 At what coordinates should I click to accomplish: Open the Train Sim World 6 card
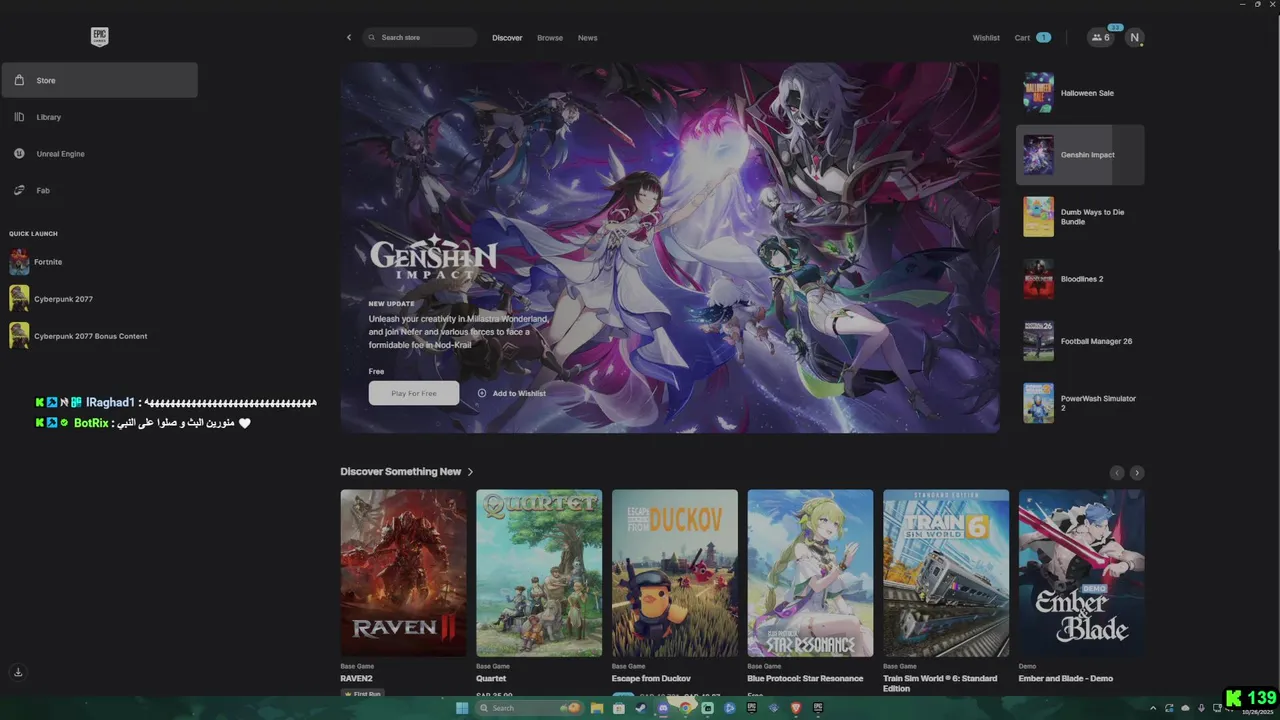(946, 573)
